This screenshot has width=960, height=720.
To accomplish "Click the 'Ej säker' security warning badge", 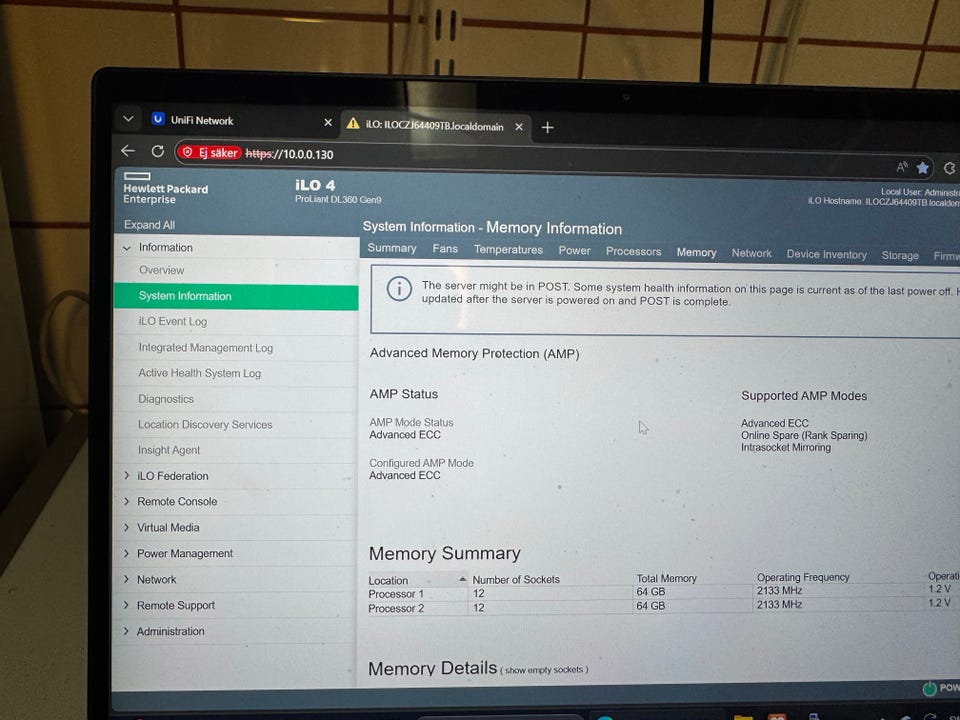I will tap(210, 152).
